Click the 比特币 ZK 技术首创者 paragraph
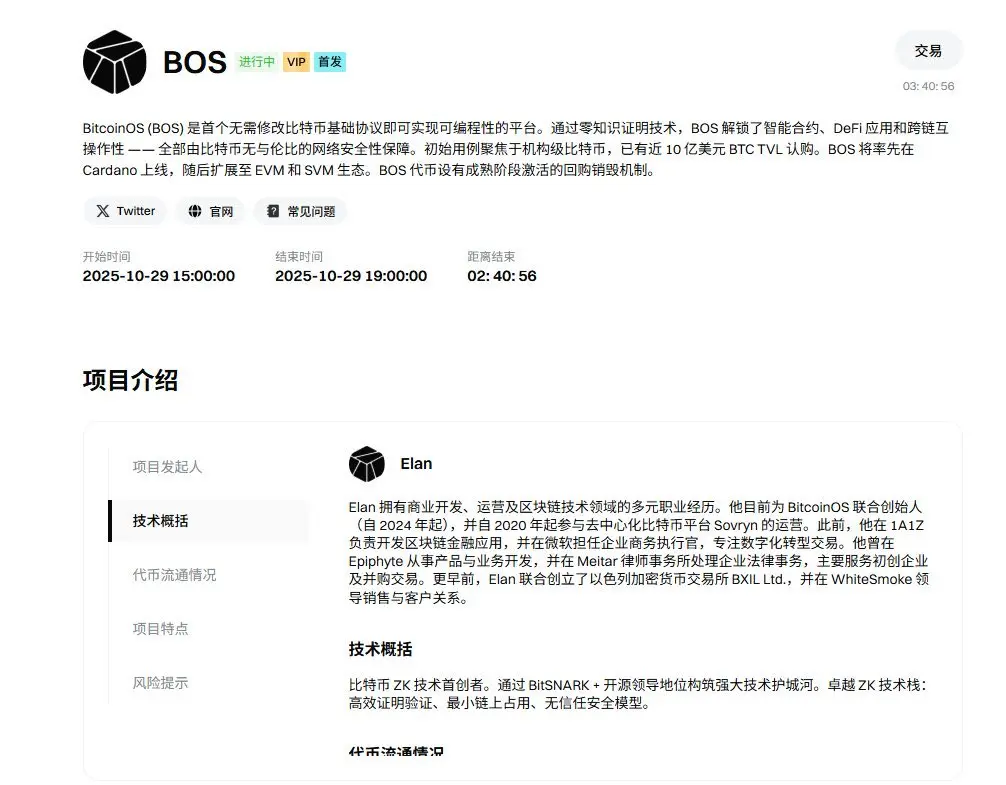 (x=638, y=694)
